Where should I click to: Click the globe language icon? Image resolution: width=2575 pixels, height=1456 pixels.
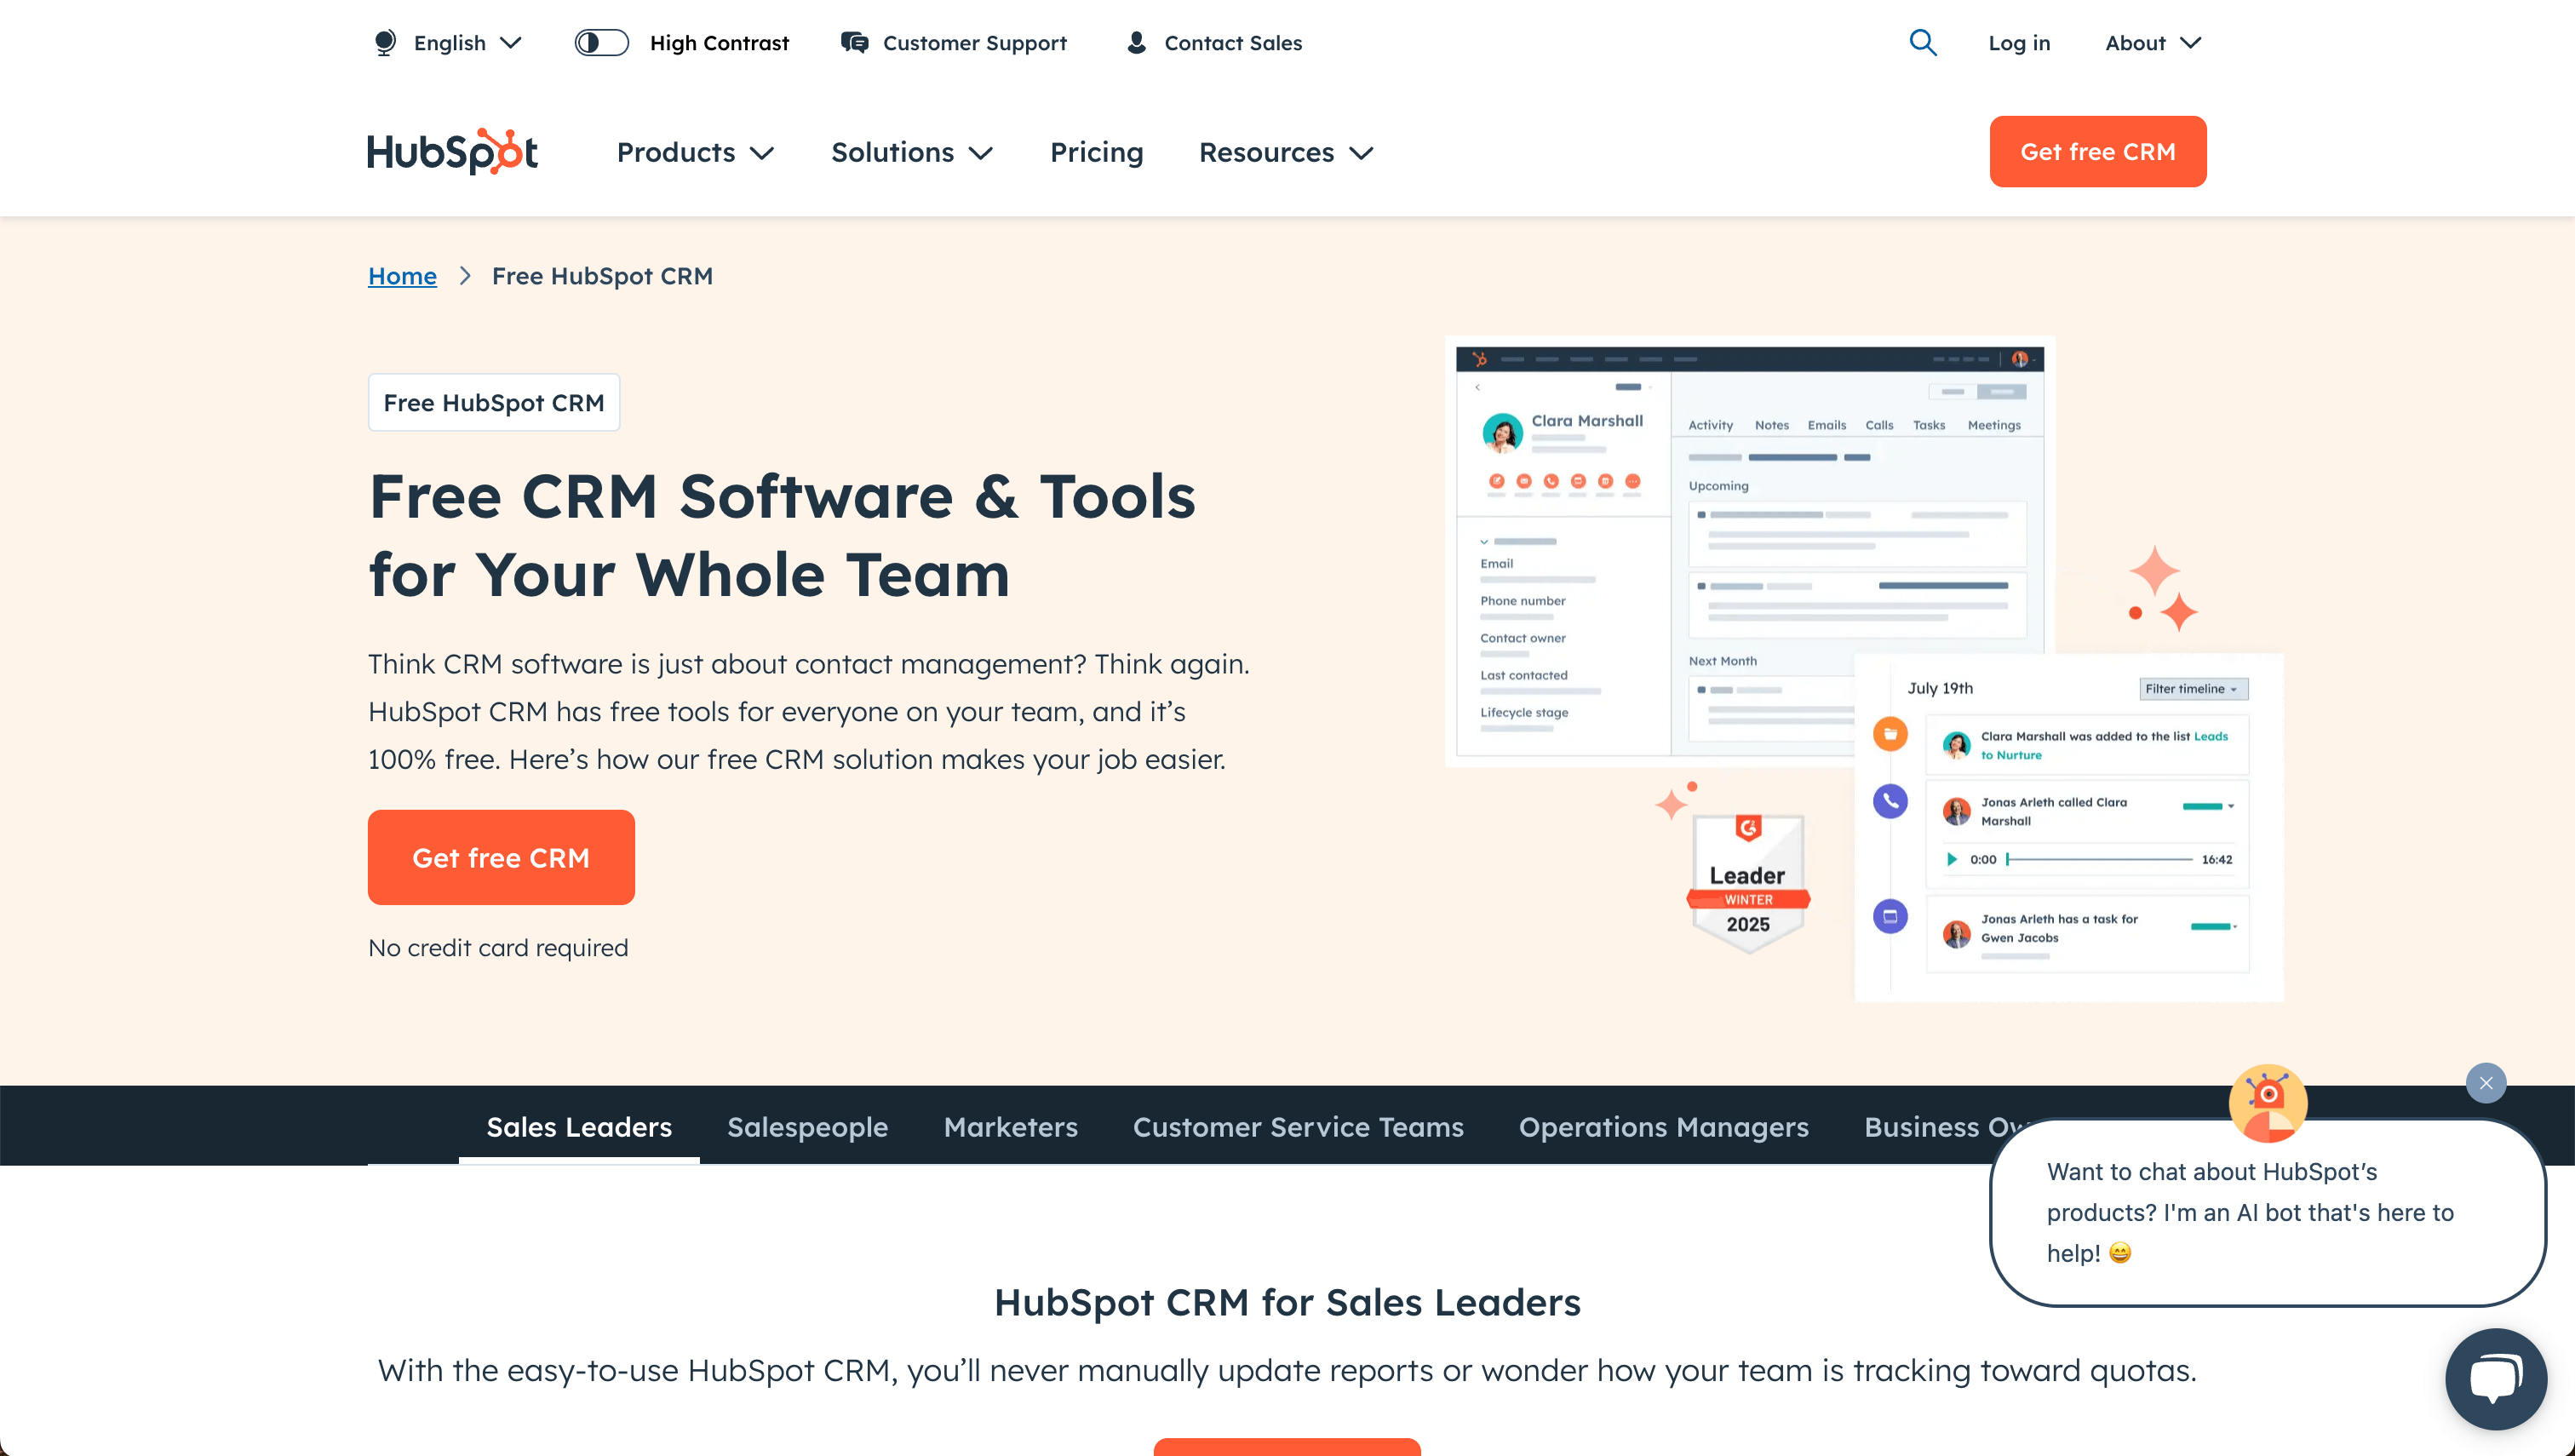(x=384, y=43)
